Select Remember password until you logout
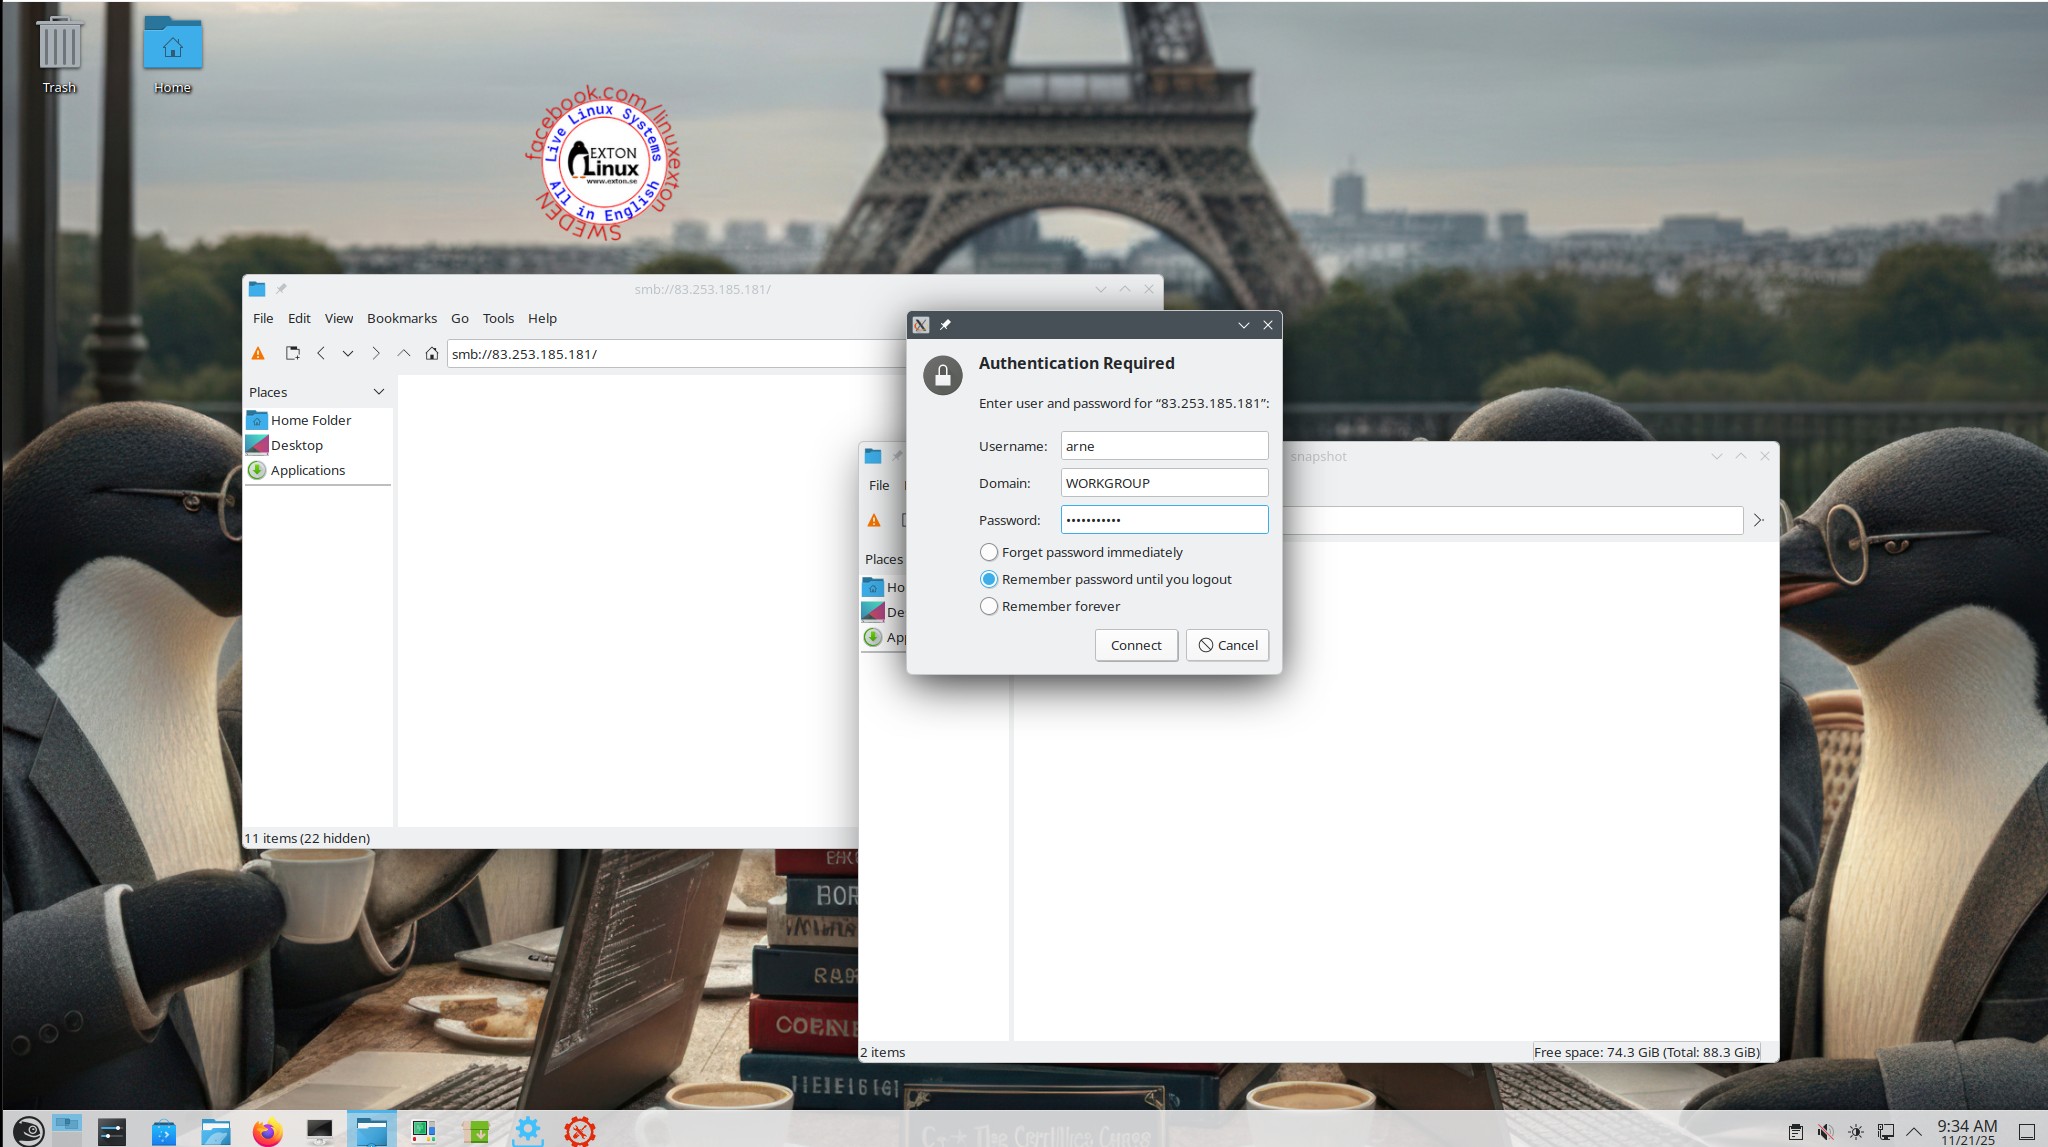Screen dimensions: 2048x1147 click(x=989, y=579)
